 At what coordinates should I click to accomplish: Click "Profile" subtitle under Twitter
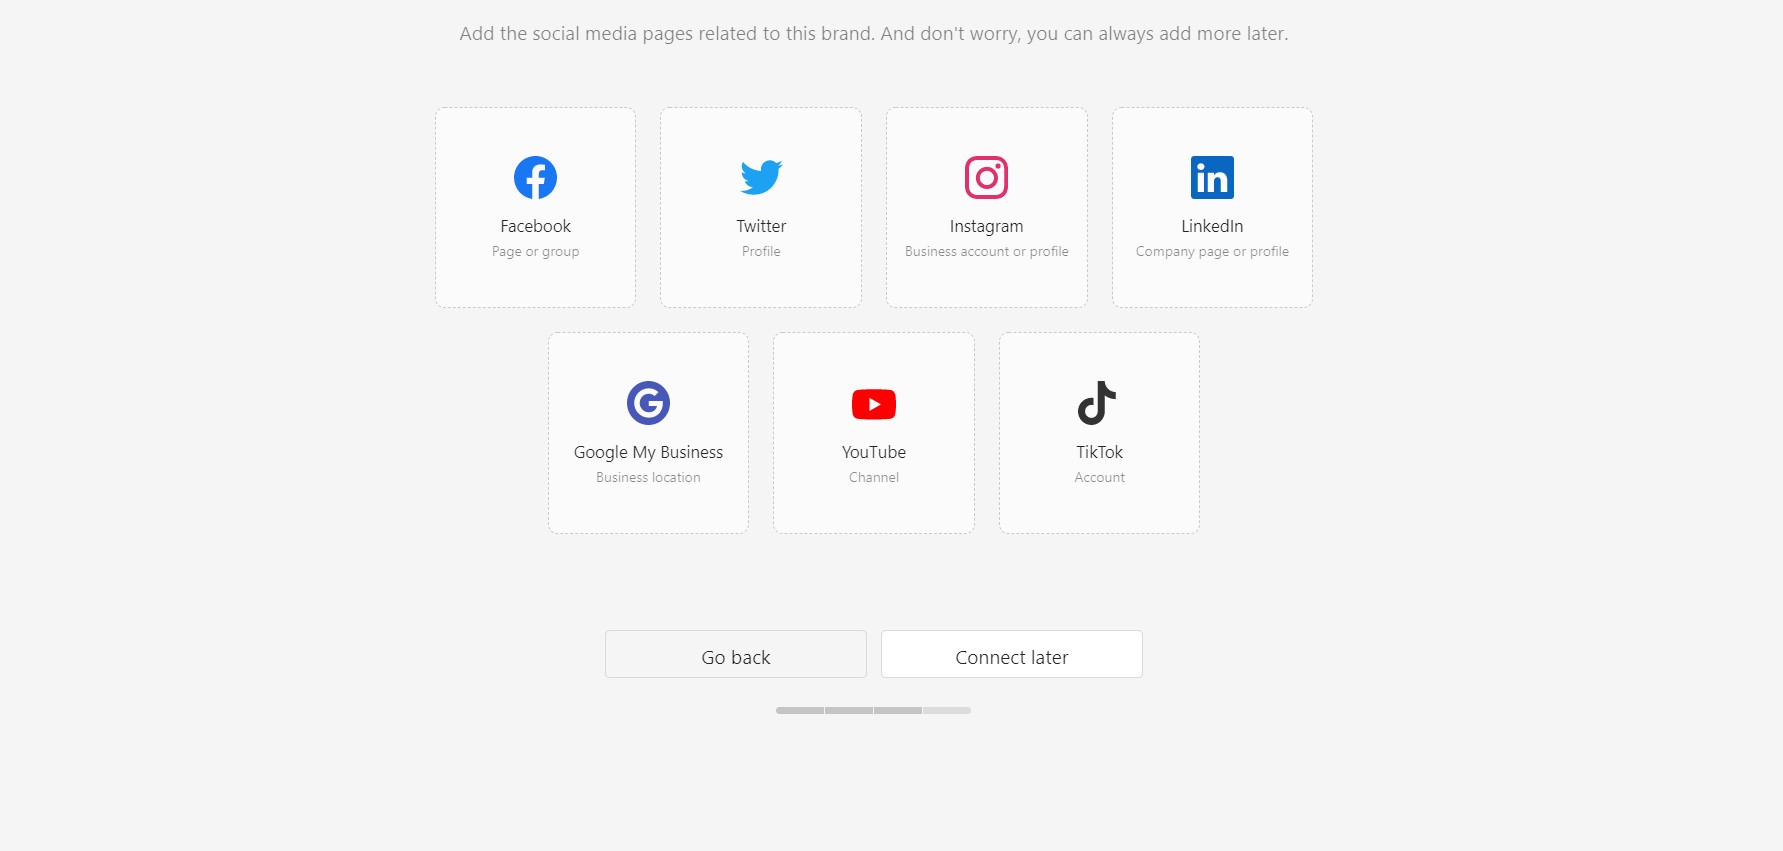click(x=761, y=251)
